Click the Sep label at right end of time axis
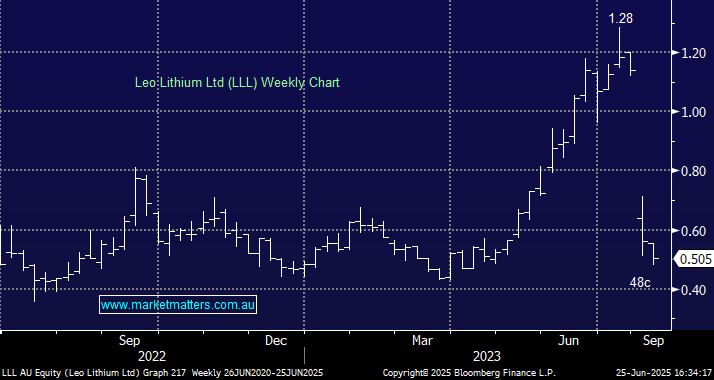Viewport: 714px width, 380px height. (653, 340)
